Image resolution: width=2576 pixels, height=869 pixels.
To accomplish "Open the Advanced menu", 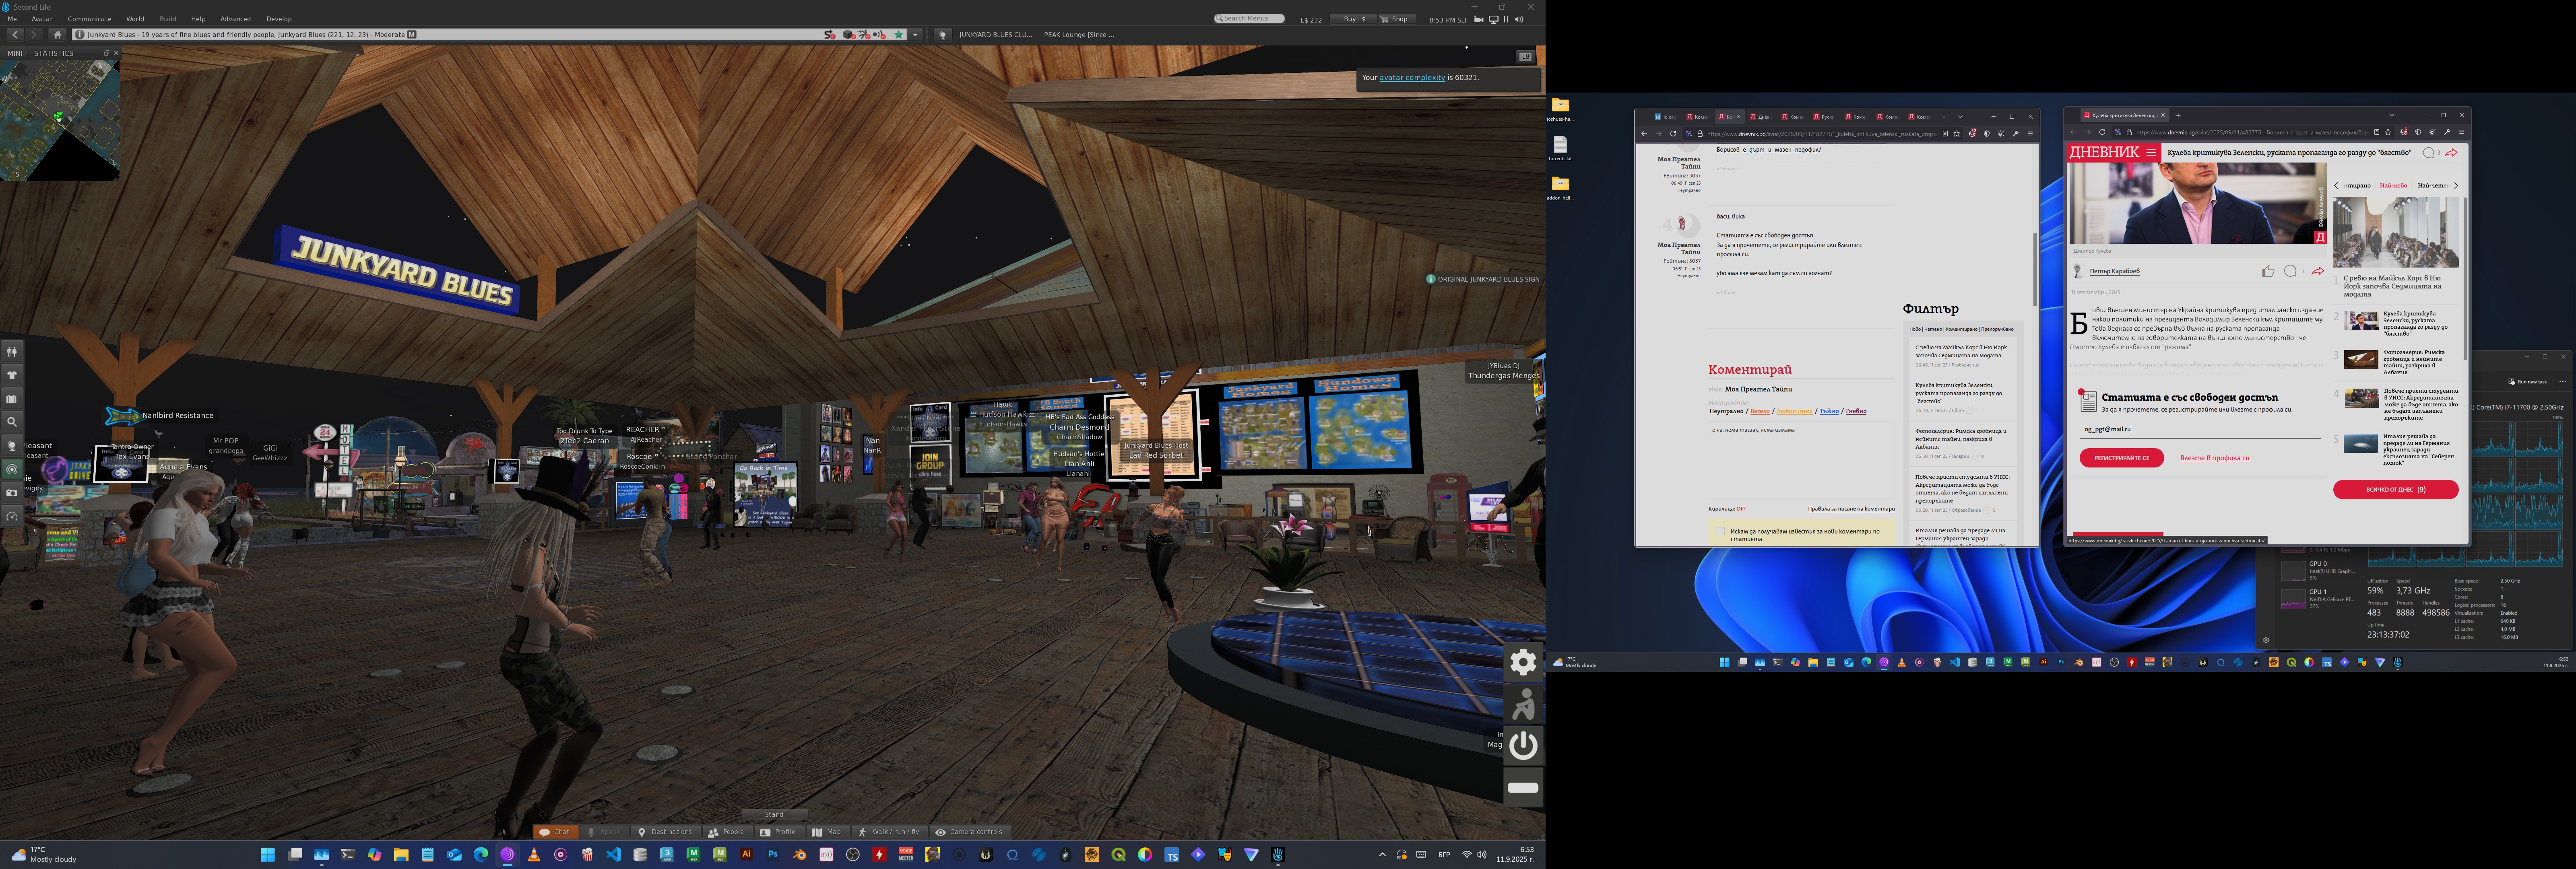I will coord(235,19).
